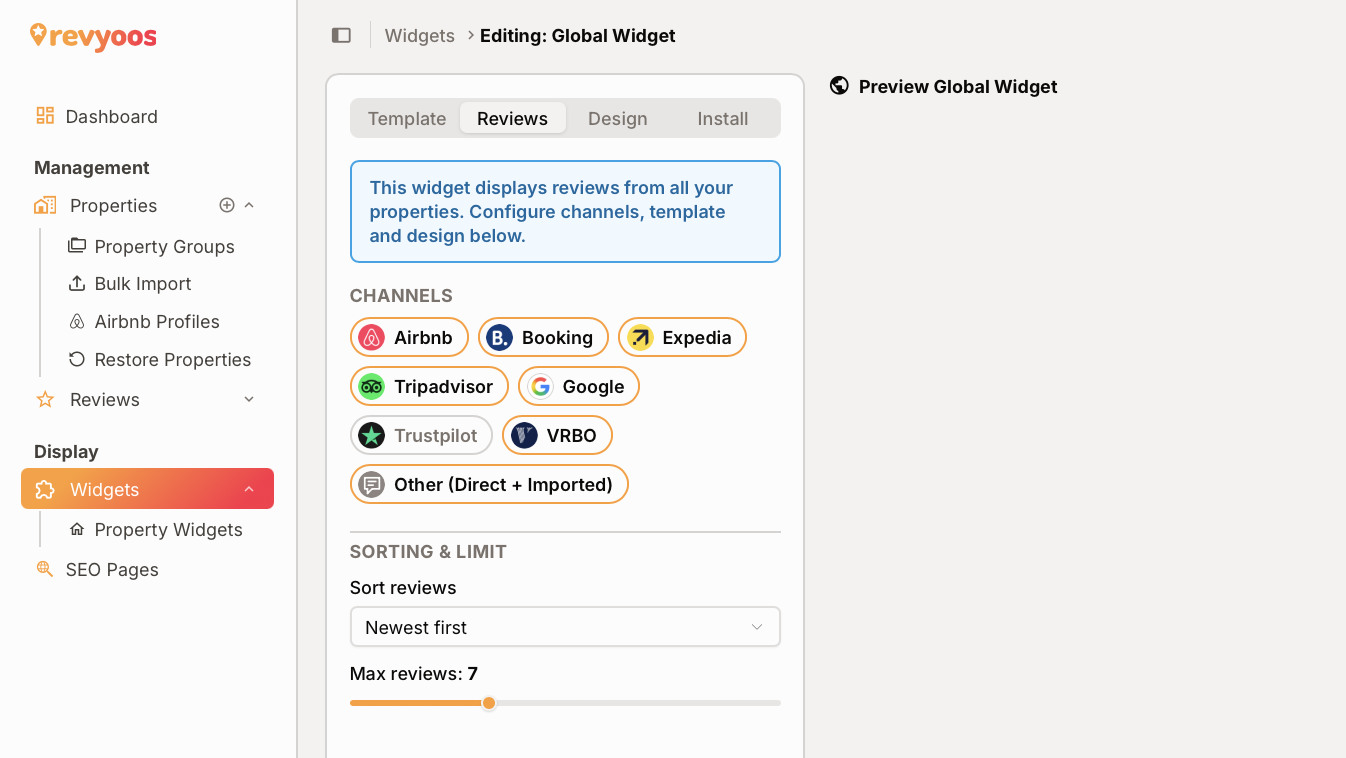Click the Sort reviews label
Image resolution: width=1346 pixels, height=758 pixels.
403,587
